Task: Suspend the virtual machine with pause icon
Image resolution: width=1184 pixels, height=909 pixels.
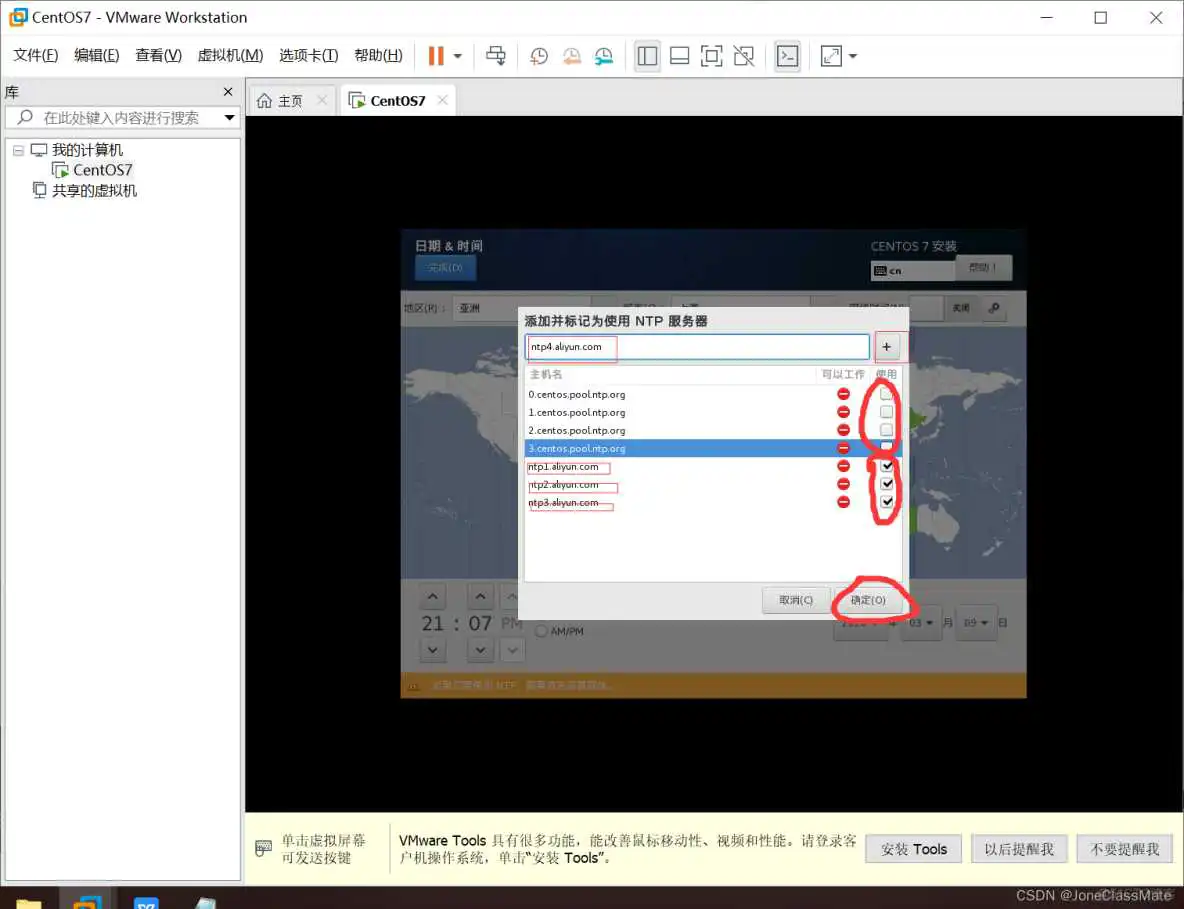Action: pyautogui.click(x=438, y=56)
